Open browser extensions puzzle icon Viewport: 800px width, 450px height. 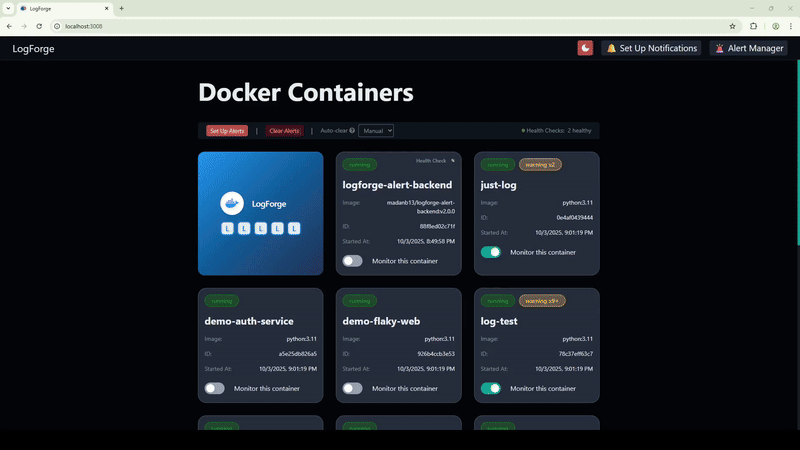coord(753,26)
